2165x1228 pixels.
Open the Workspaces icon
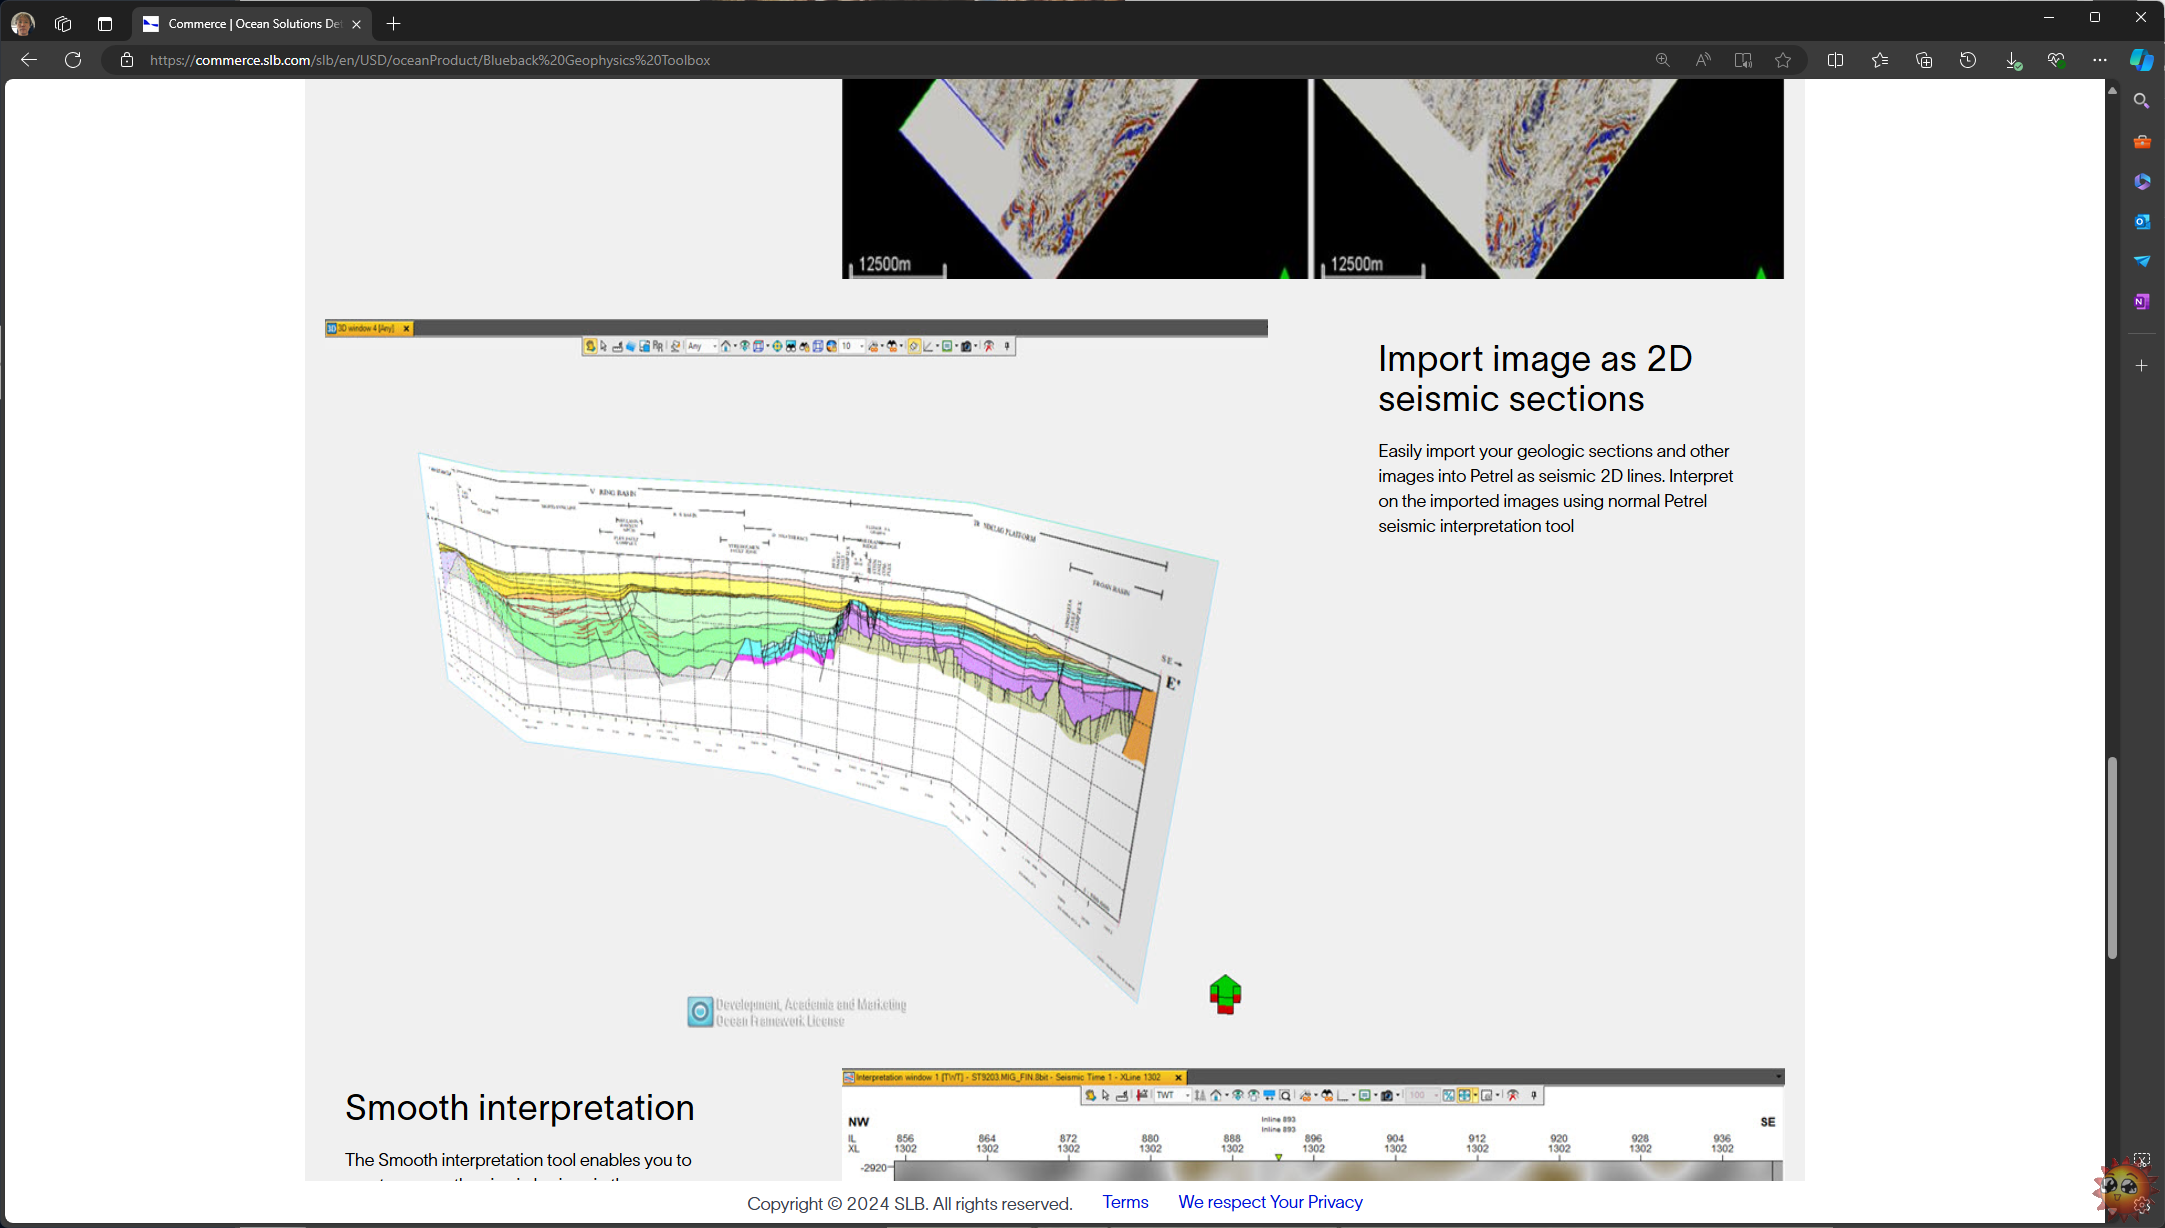[x=63, y=24]
